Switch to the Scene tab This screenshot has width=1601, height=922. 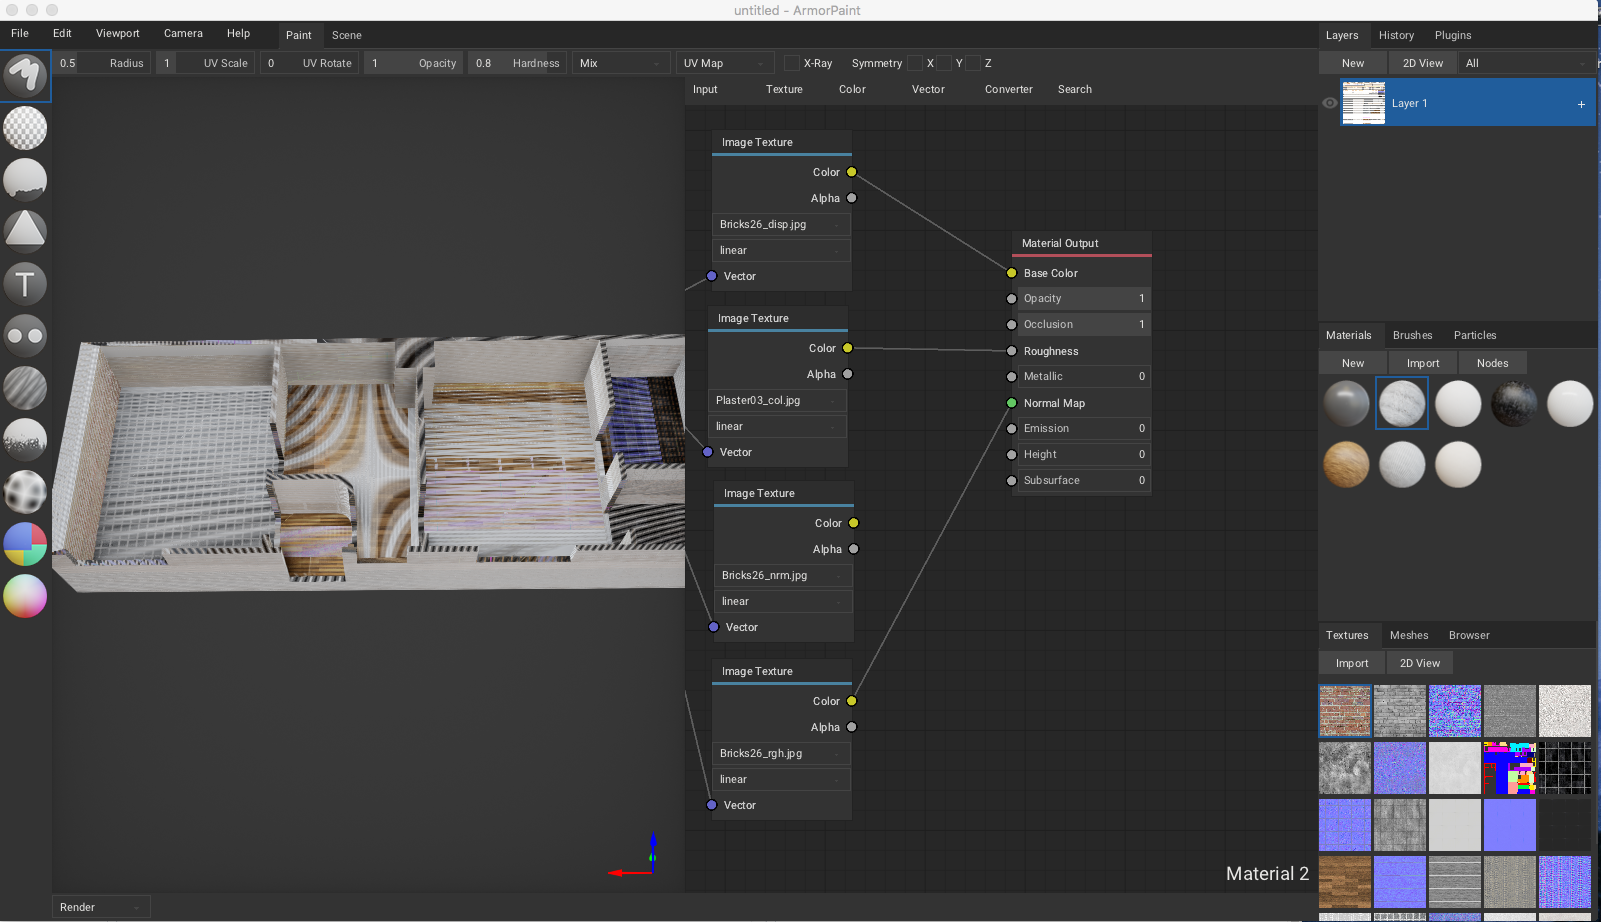[346, 35]
